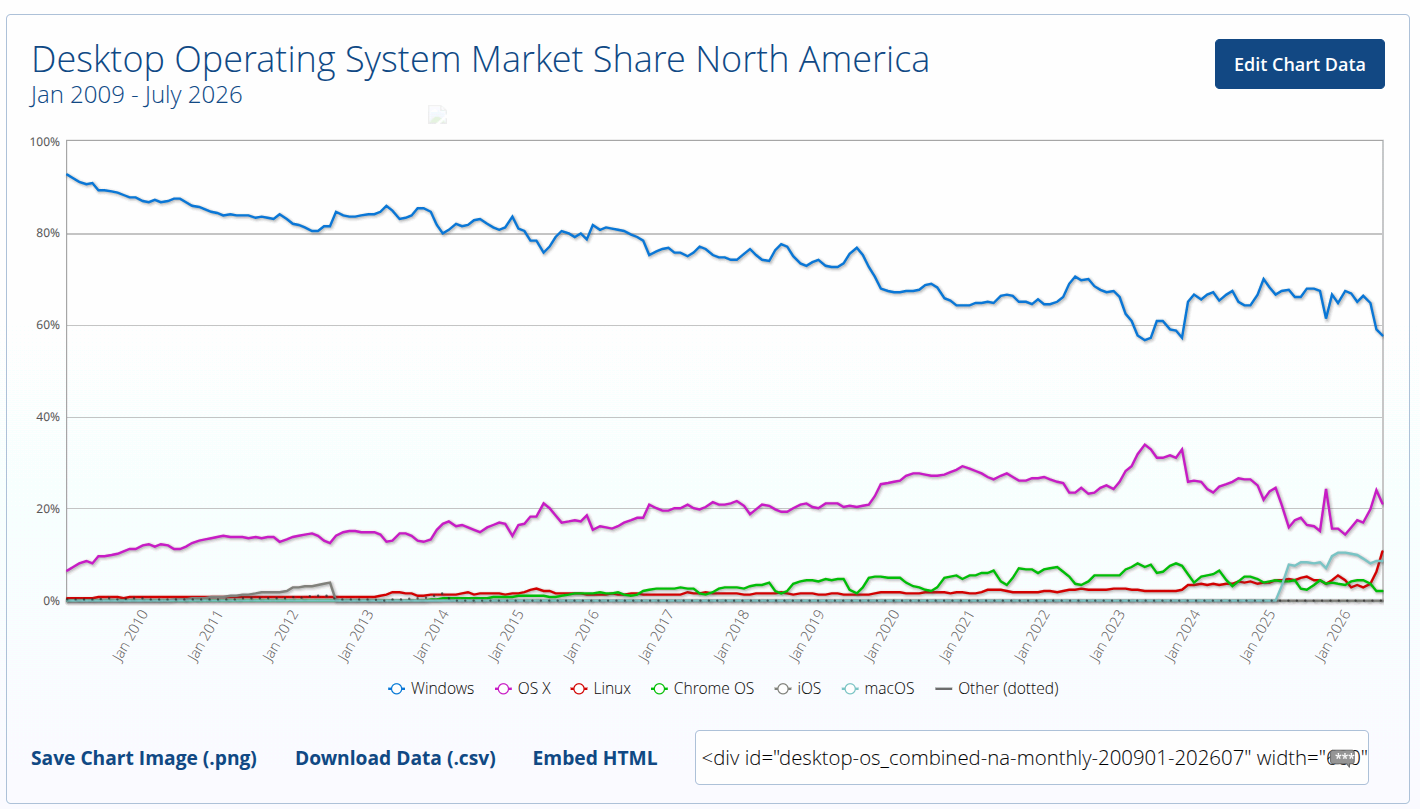Click the Jan 2018 x-axis label
The width and height of the screenshot is (1420, 809).
[731, 635]
